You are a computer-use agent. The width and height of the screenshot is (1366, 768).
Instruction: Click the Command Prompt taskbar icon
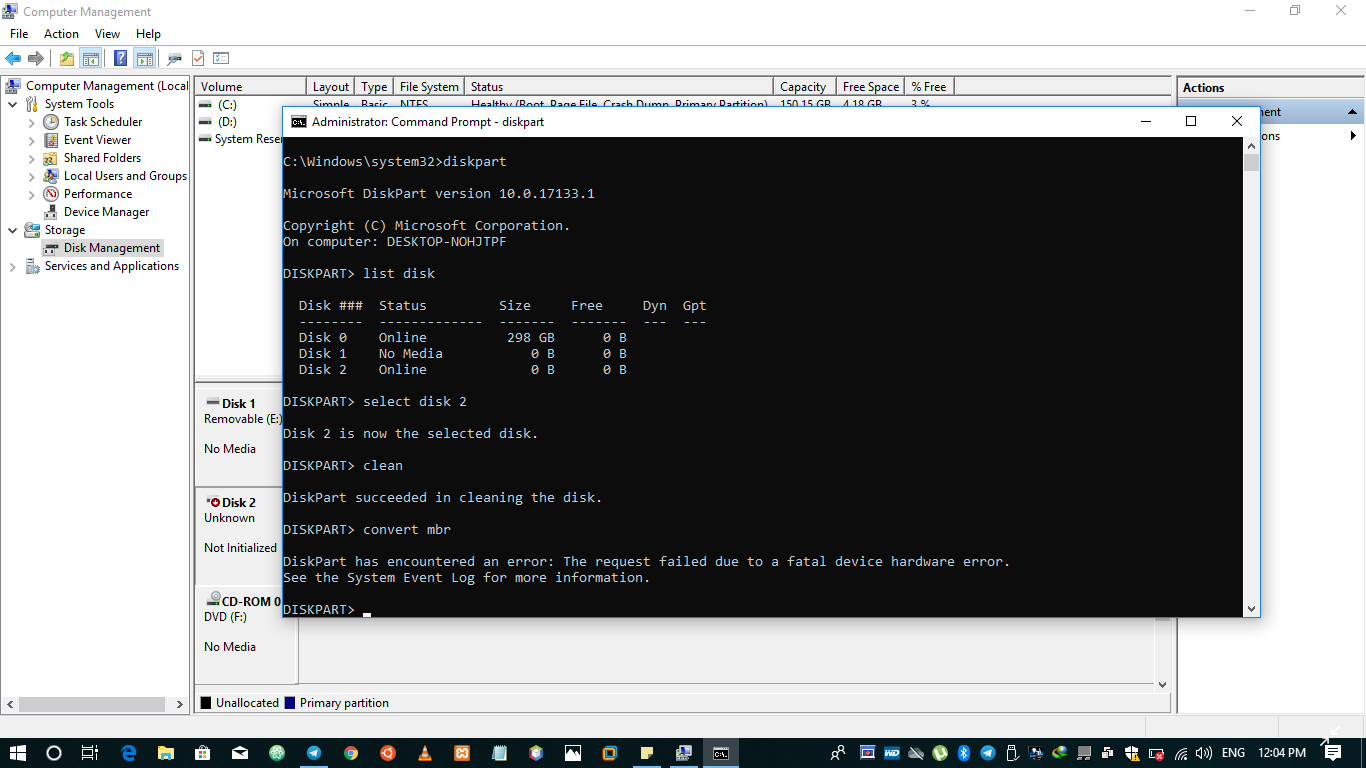pos(721,753)
